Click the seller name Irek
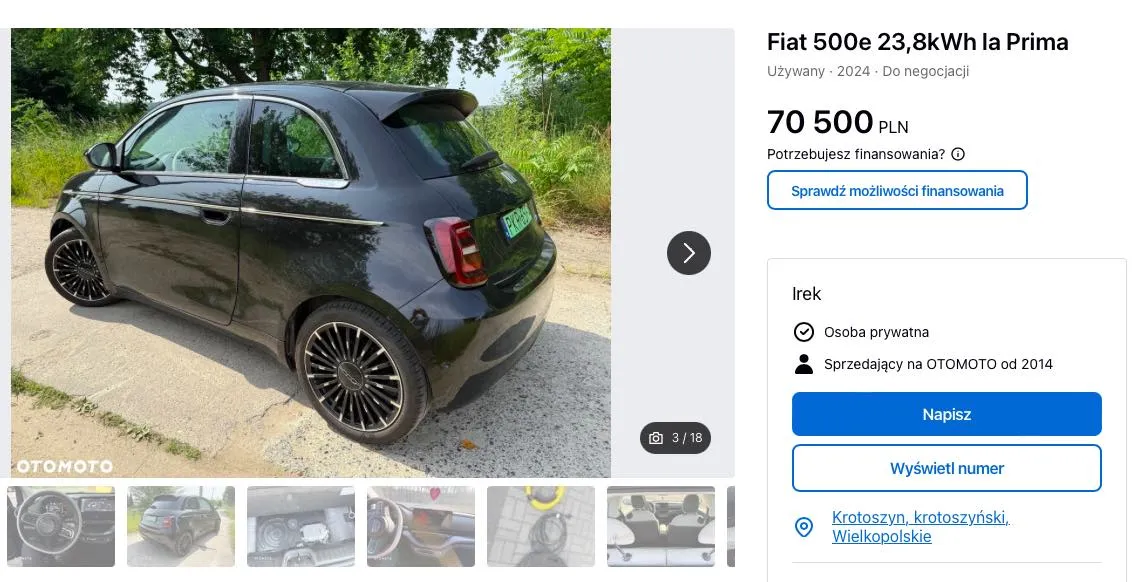The image size is (1137, 582). pyautogui.click(x=807, y=294)
